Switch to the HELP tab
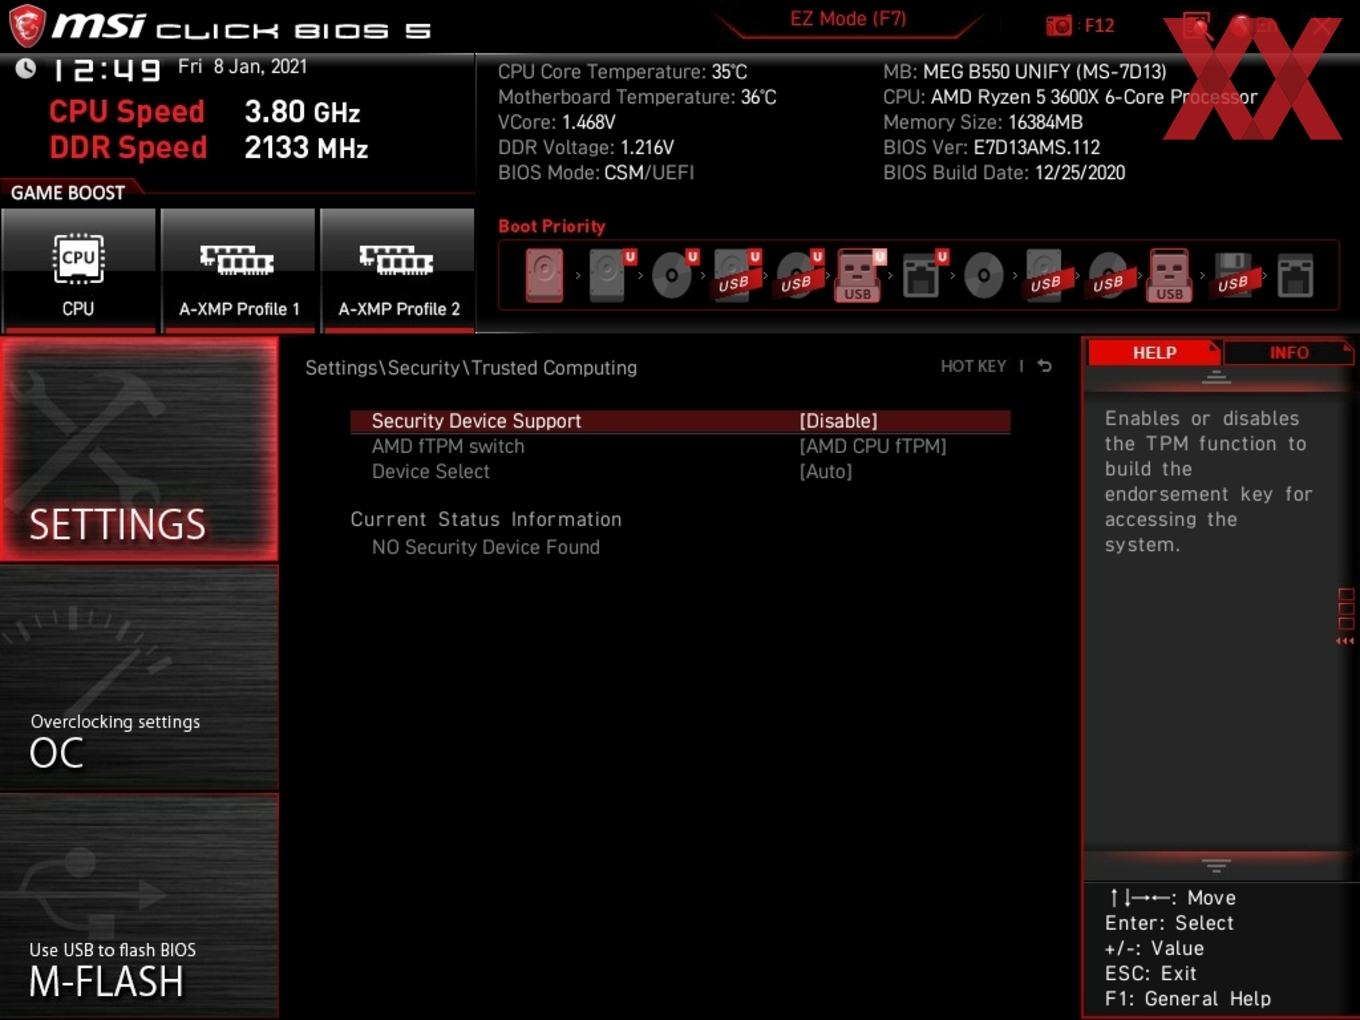The image size is (1360, 1020). click(1154, 352)
